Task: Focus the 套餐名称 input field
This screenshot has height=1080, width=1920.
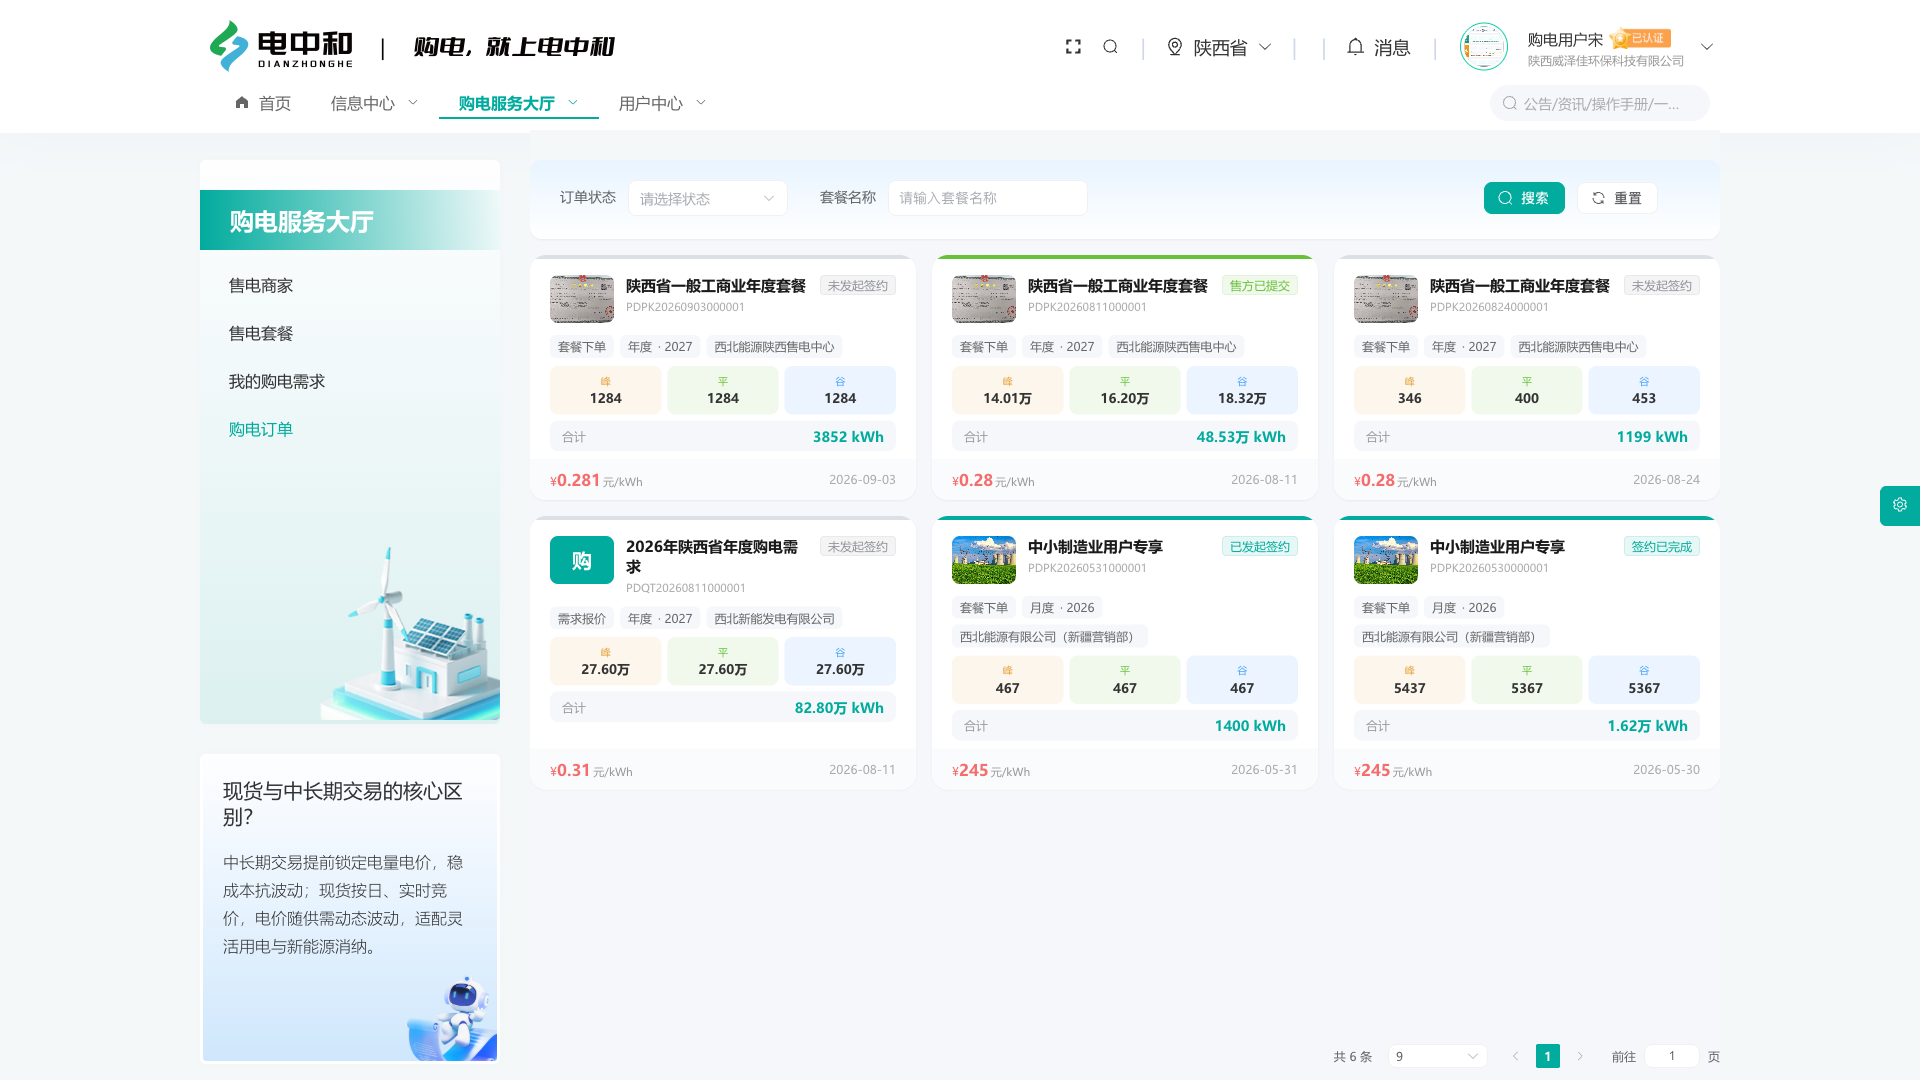Action: 988,198
